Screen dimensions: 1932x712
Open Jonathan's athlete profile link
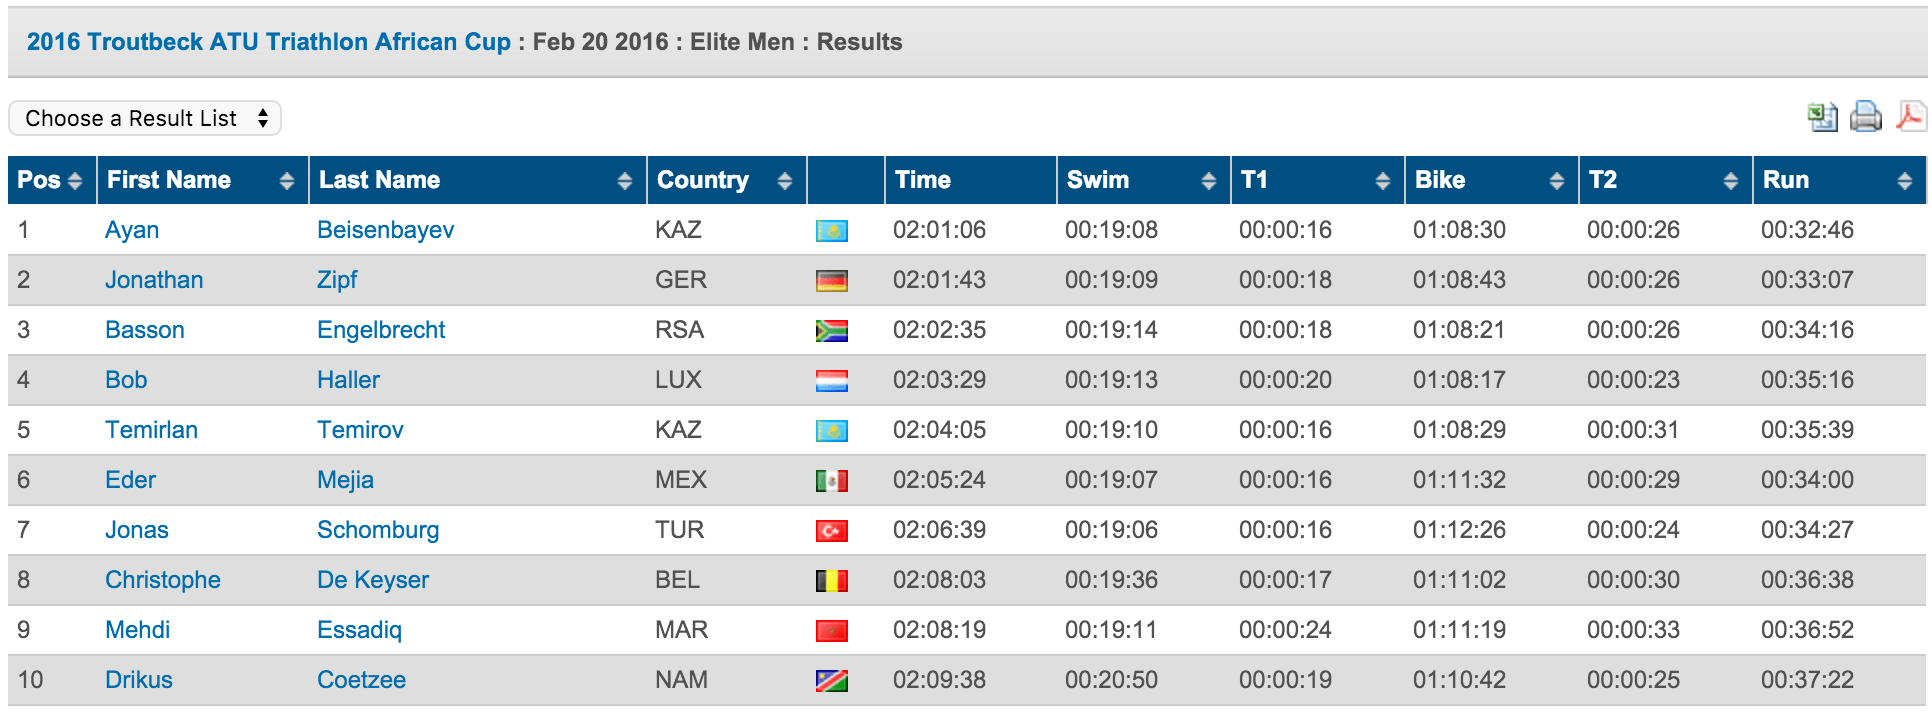point(154,280)
